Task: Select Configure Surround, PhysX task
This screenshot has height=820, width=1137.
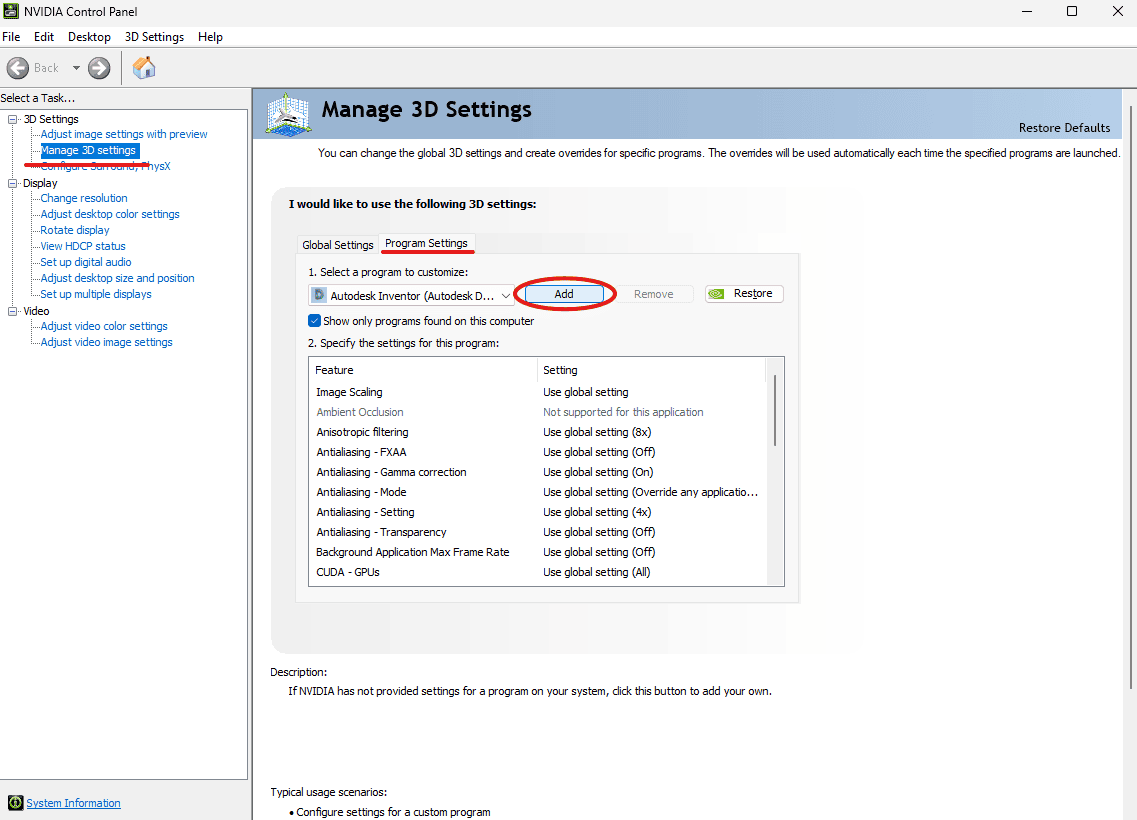Action: pyautogui.click(x=105, y=166)
